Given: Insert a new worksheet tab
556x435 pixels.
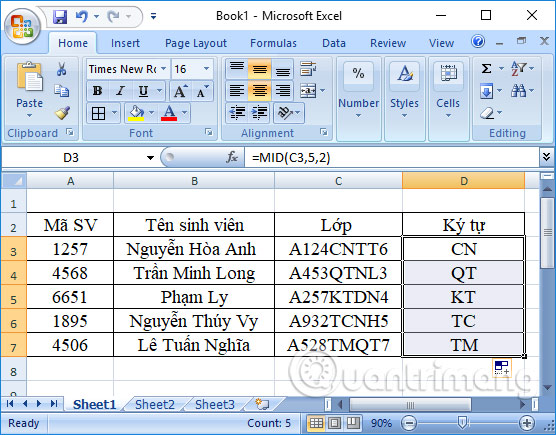Looking at the screenshot, I should click(x=262, y=404).
